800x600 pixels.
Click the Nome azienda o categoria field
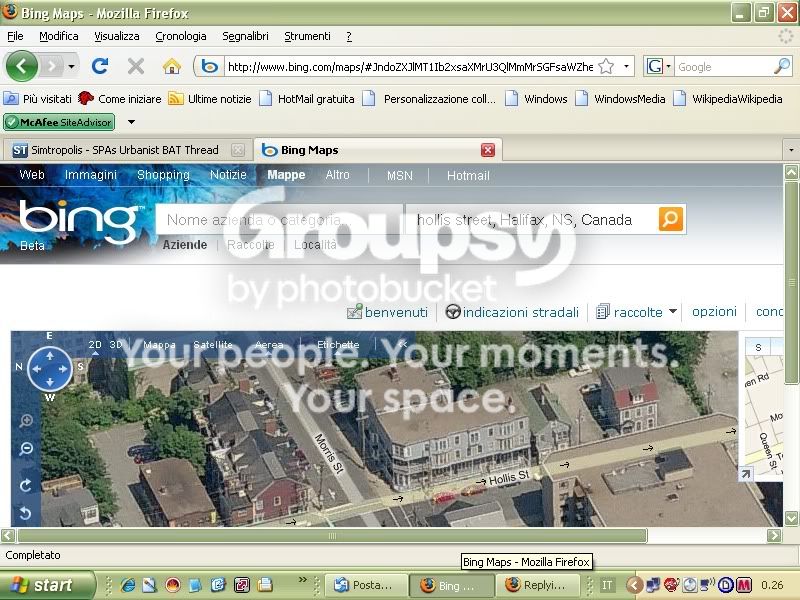tap(280, 220)
